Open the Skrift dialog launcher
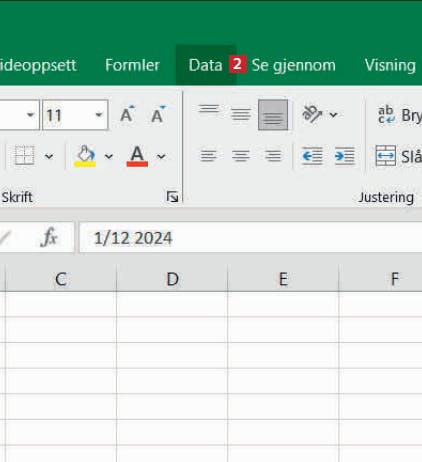This screenshot has width=422, height=462. 172,197
